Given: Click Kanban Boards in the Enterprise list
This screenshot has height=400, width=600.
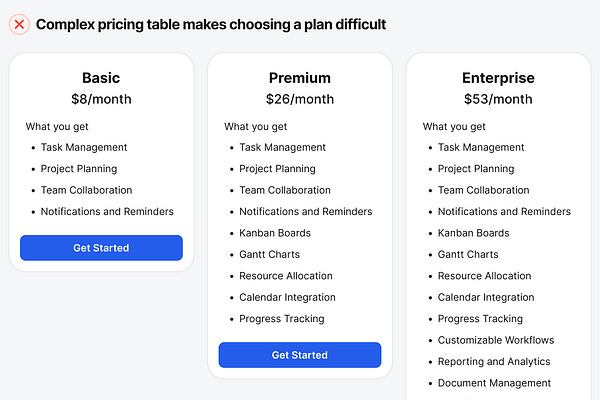Looking at the screenshot, I should point(473,233).
